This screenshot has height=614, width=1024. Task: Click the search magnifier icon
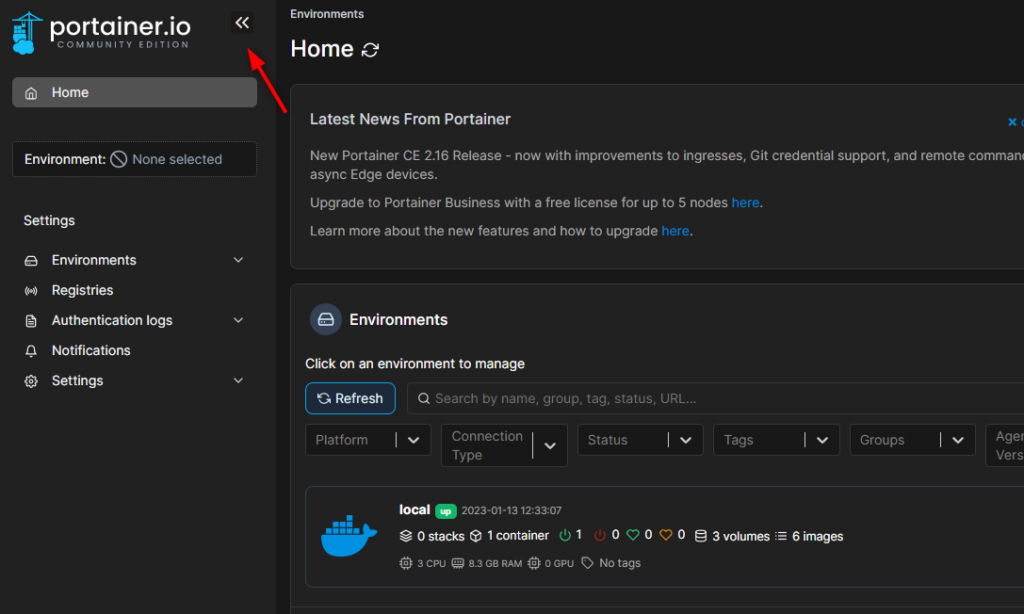424,398
